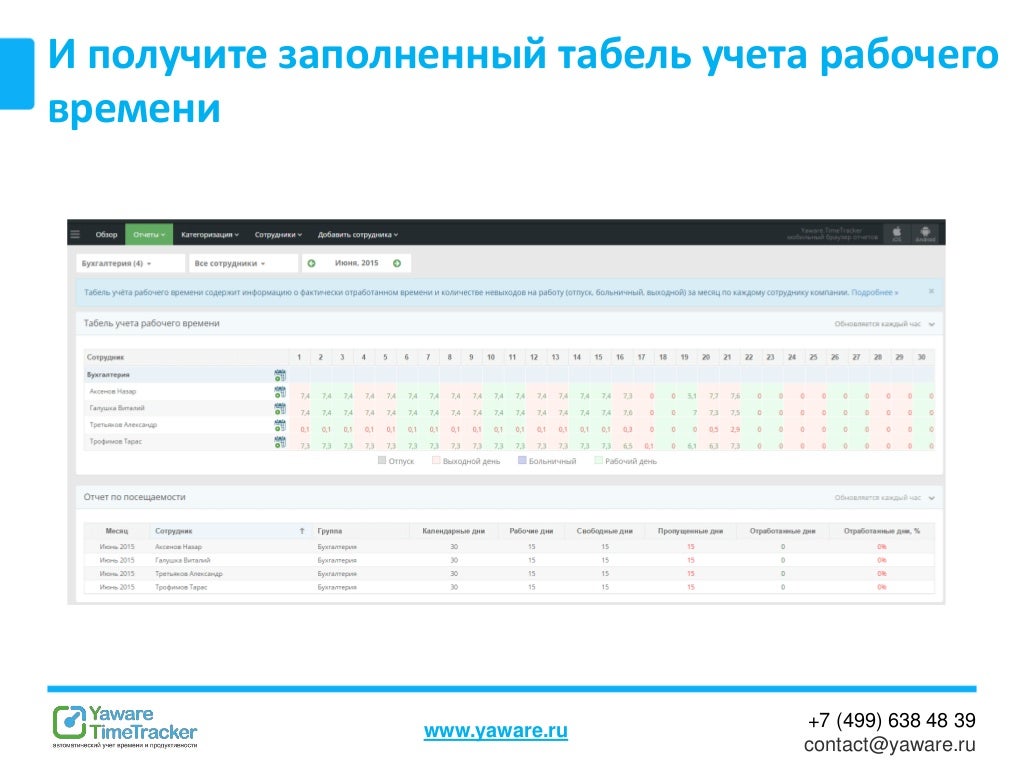The width and height of the screenshot is (1024, 768).
Task: Click calendar icon for Трофимов Тарас
Action: (x=280, y=441)
